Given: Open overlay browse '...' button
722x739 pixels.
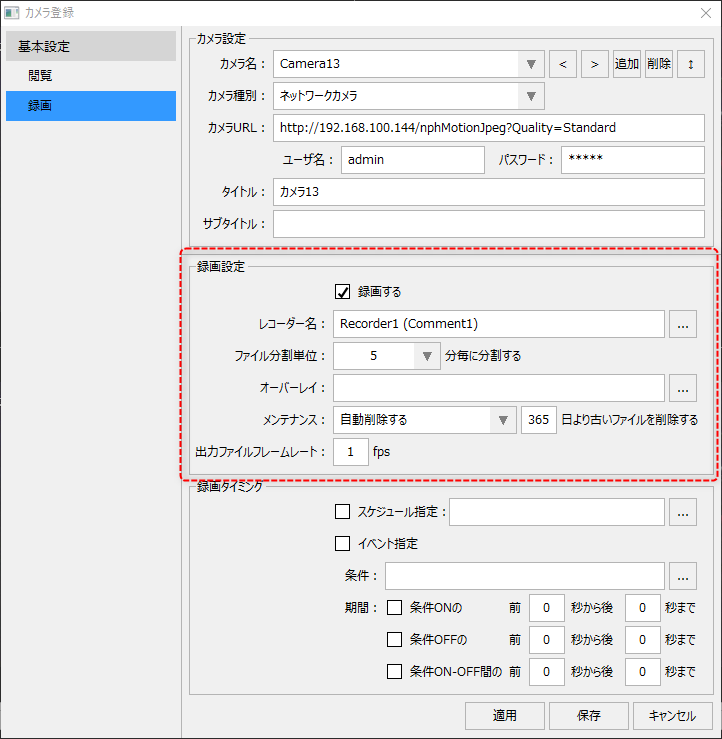Looking at the screenshot, I should coord(683,388).
